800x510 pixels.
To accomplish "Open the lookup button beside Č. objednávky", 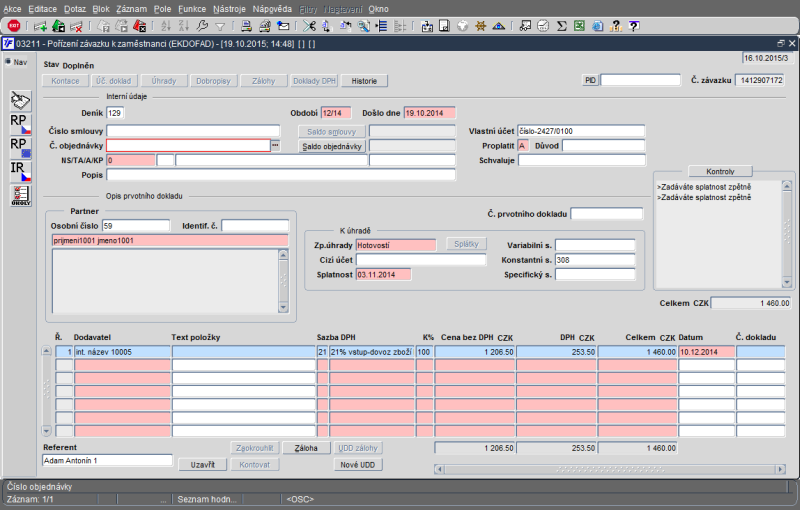I will (275, 146).
